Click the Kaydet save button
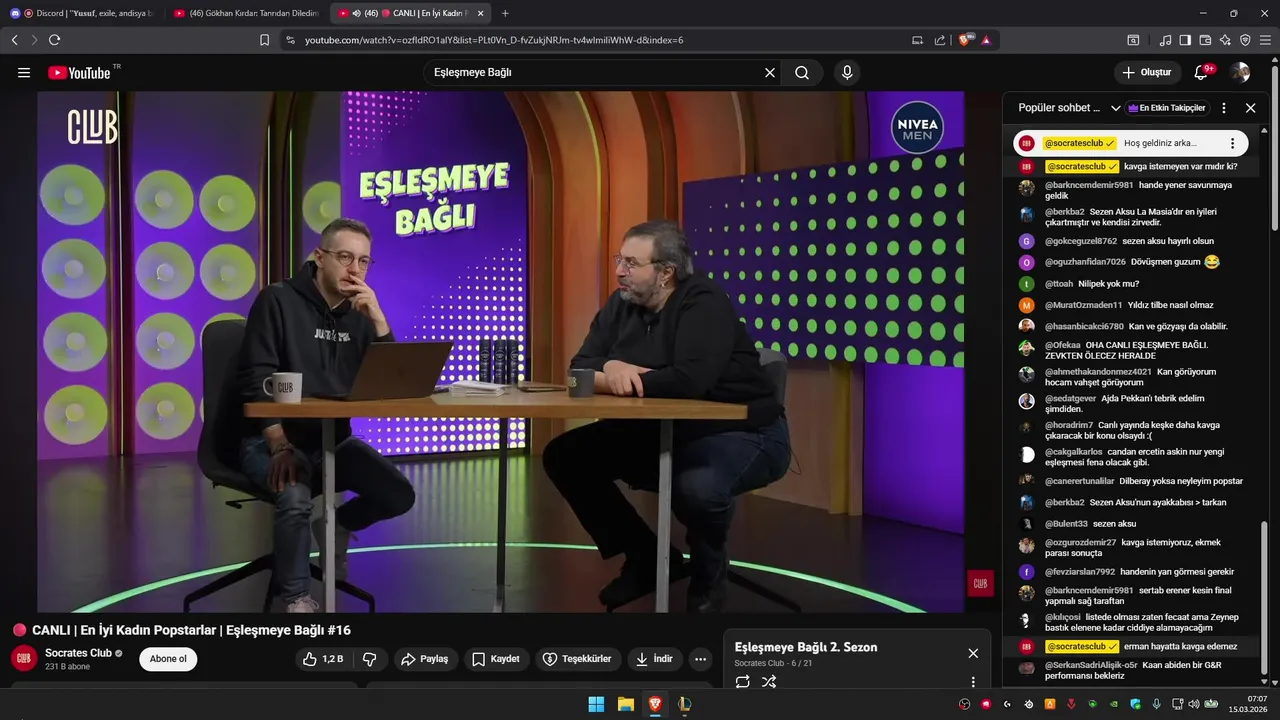This screenshot has height=720, width=1280. tap(496, 659)
